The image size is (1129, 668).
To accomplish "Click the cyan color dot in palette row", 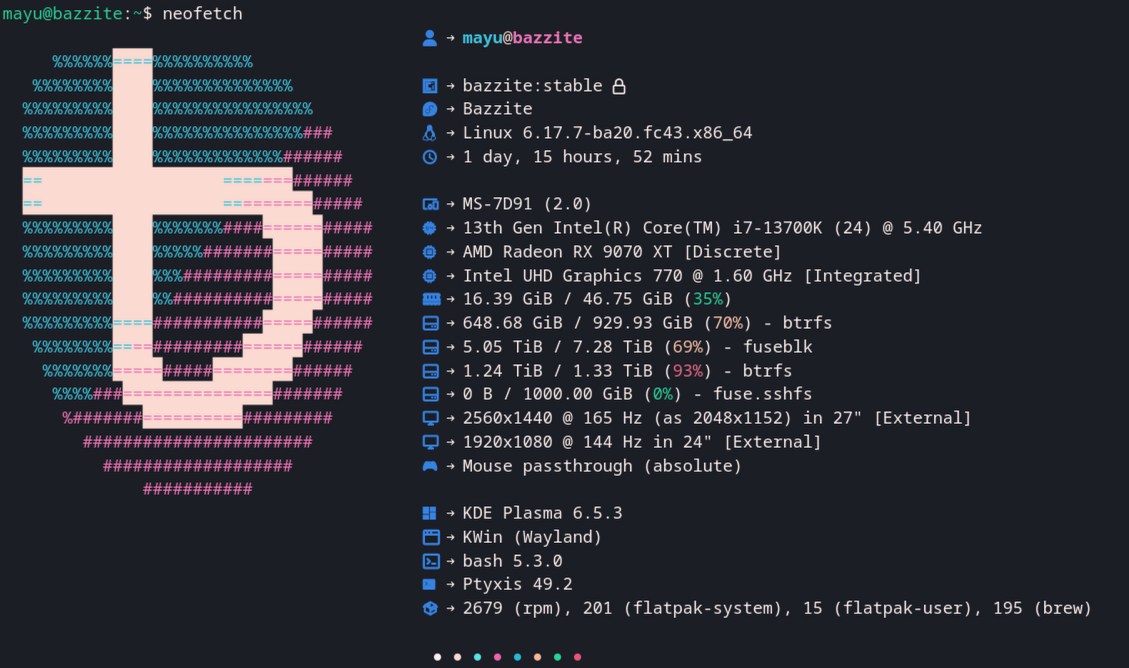I will pyautogui.click(x=477, y=656).
